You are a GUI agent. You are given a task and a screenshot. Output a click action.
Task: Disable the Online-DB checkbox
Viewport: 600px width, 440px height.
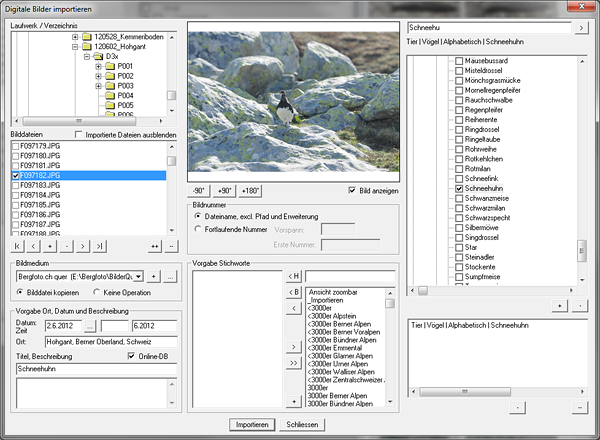[131, 354]
